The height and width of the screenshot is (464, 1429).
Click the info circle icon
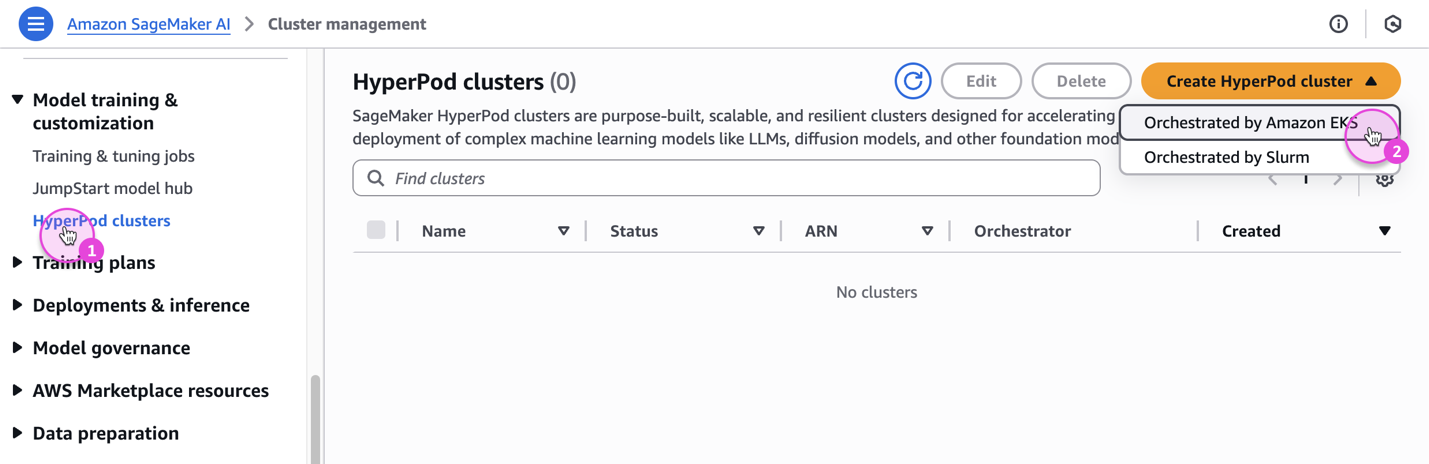point(1338,24)
